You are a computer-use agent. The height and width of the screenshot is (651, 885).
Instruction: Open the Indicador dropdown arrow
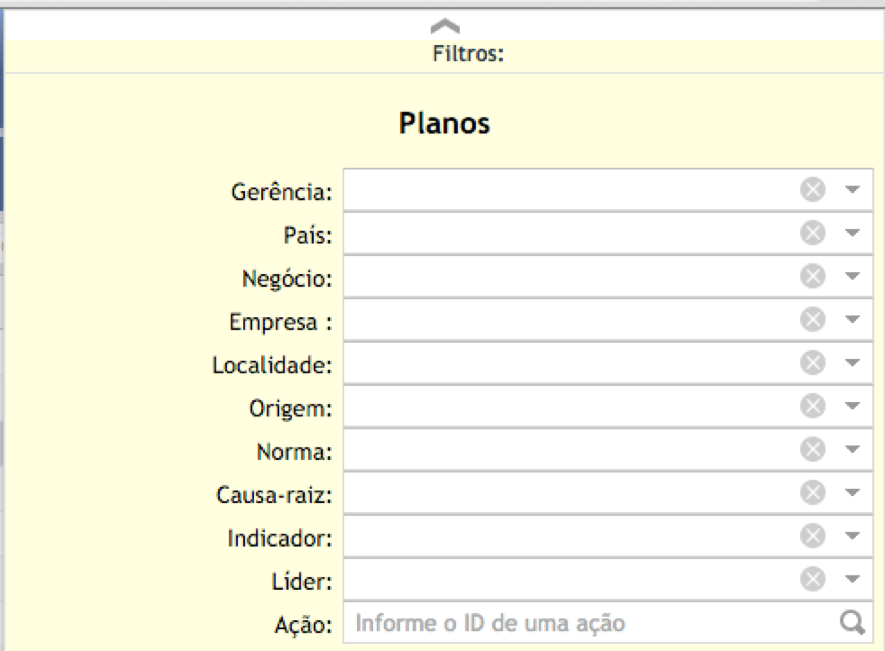coord(852,536)
